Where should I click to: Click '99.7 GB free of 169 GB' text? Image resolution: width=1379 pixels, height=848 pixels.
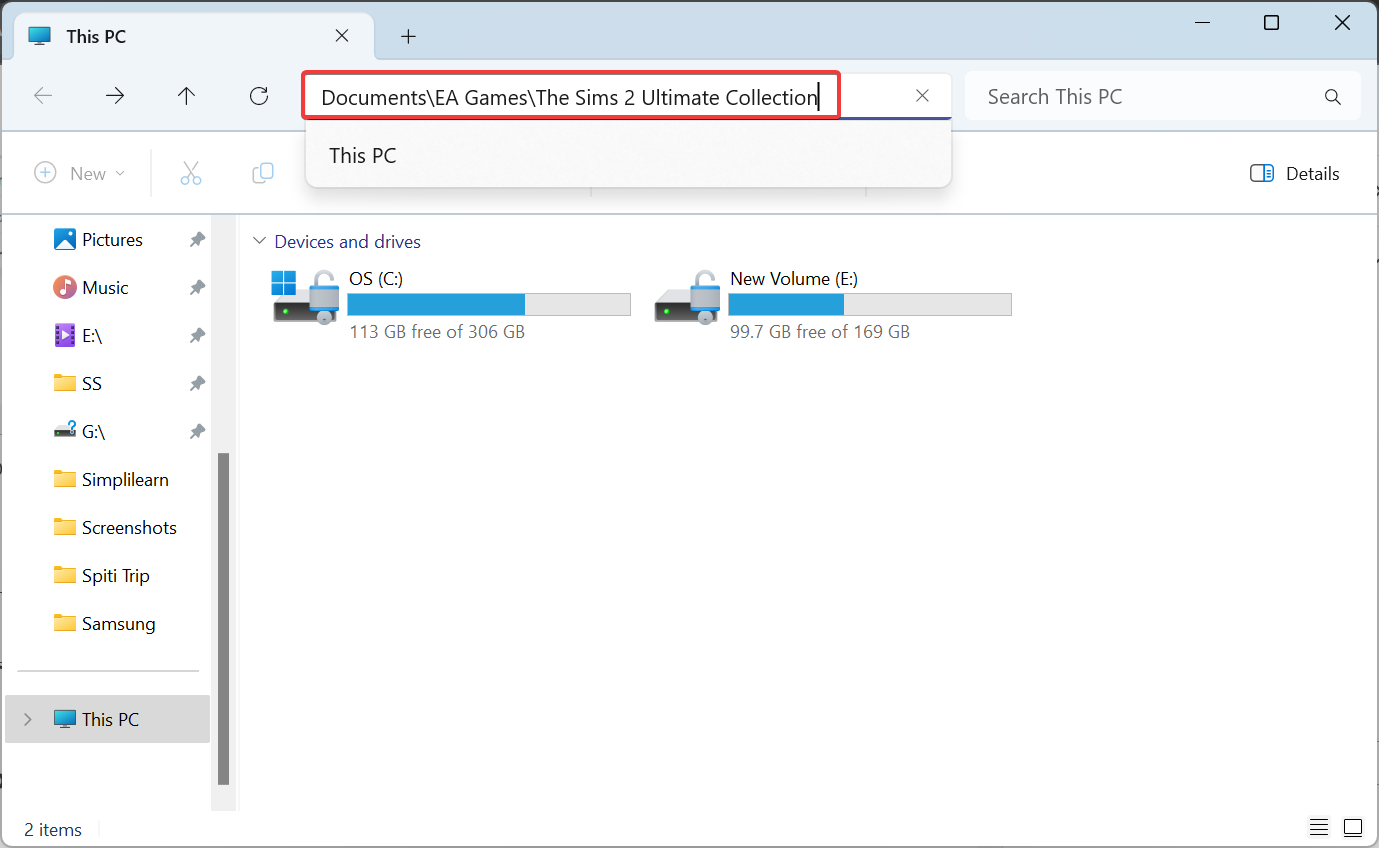(820, 331)
